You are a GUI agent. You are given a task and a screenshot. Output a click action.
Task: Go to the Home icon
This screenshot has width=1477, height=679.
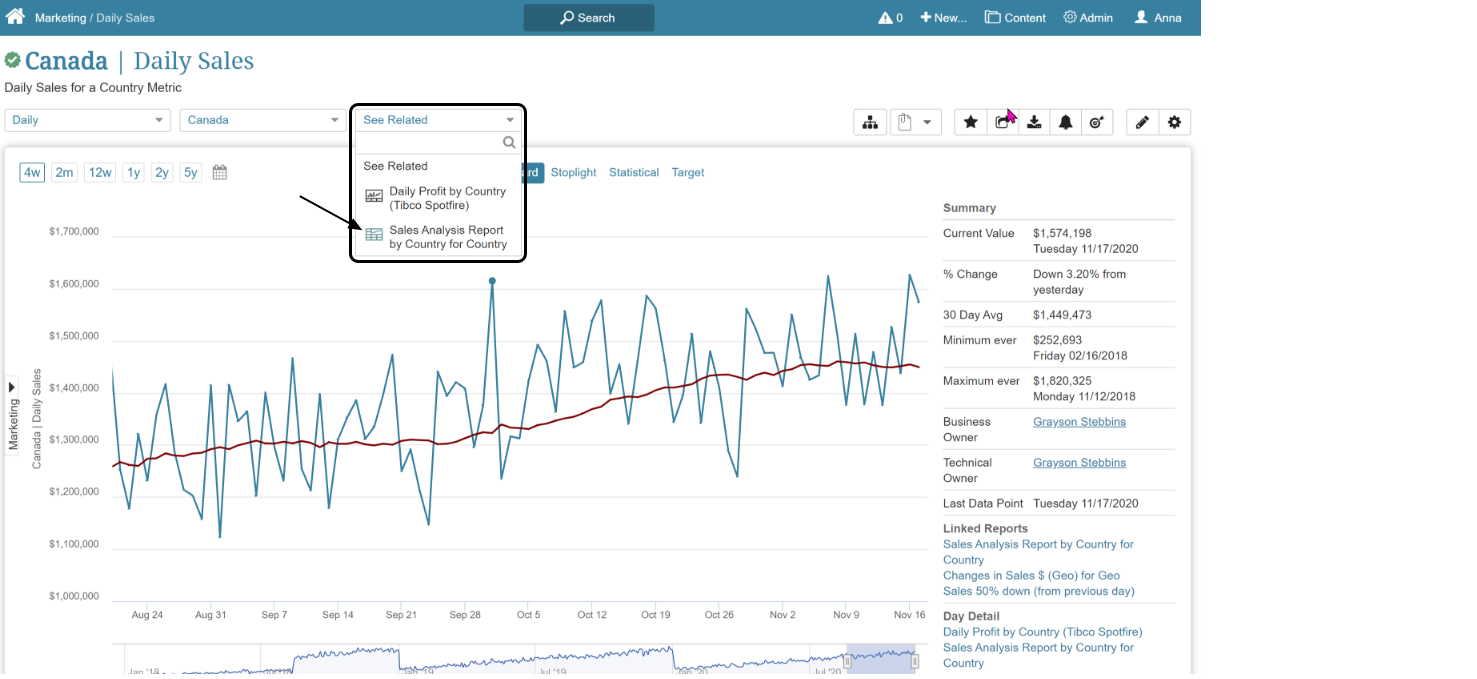pyautogui.click(x=15, y=17)
